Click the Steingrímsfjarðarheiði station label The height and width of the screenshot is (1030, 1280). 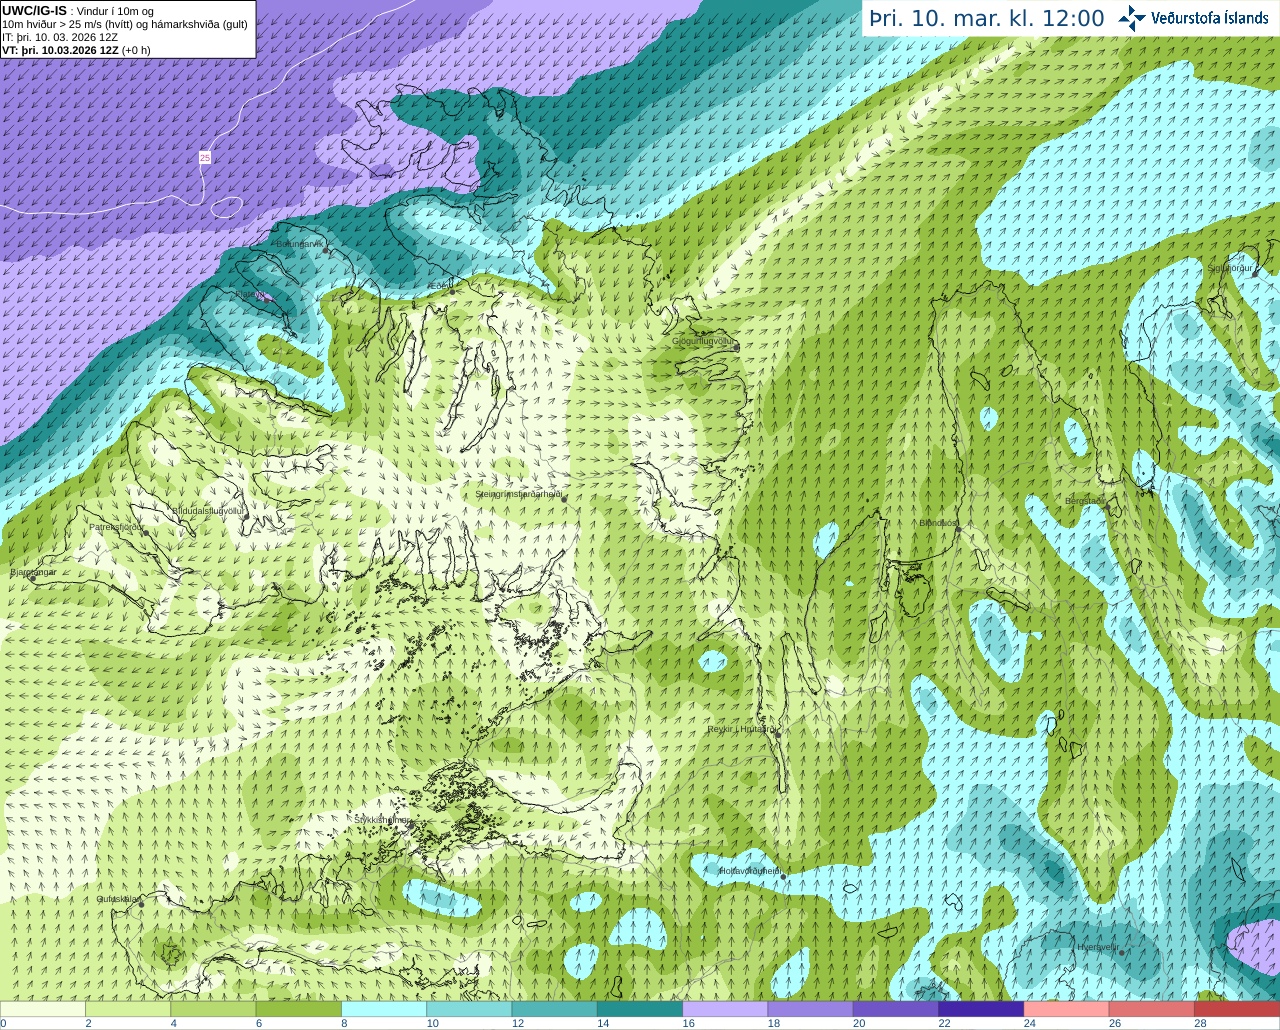coord(519,494)
